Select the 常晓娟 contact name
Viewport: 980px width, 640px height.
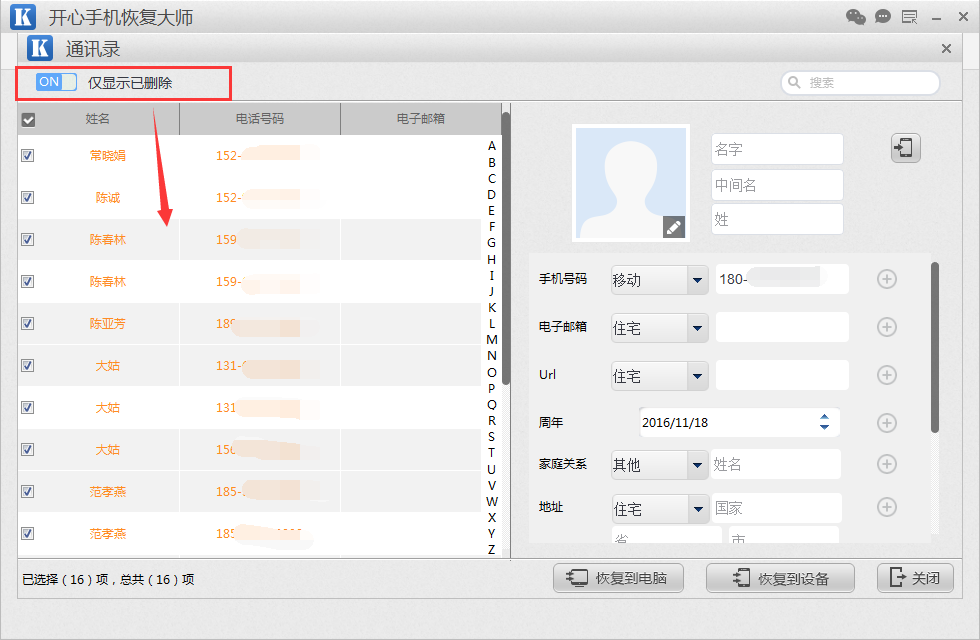[x=108, y=156]
